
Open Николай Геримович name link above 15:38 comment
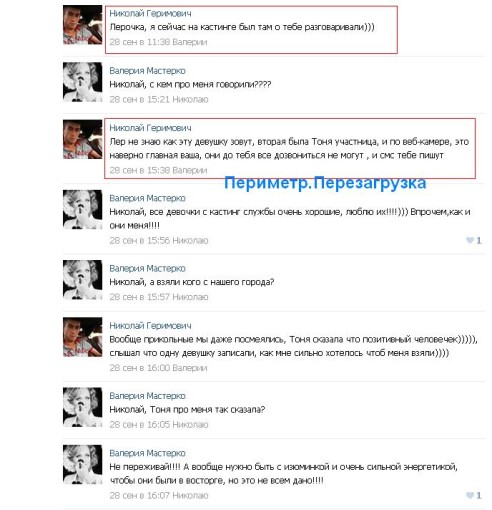(150, 128)
